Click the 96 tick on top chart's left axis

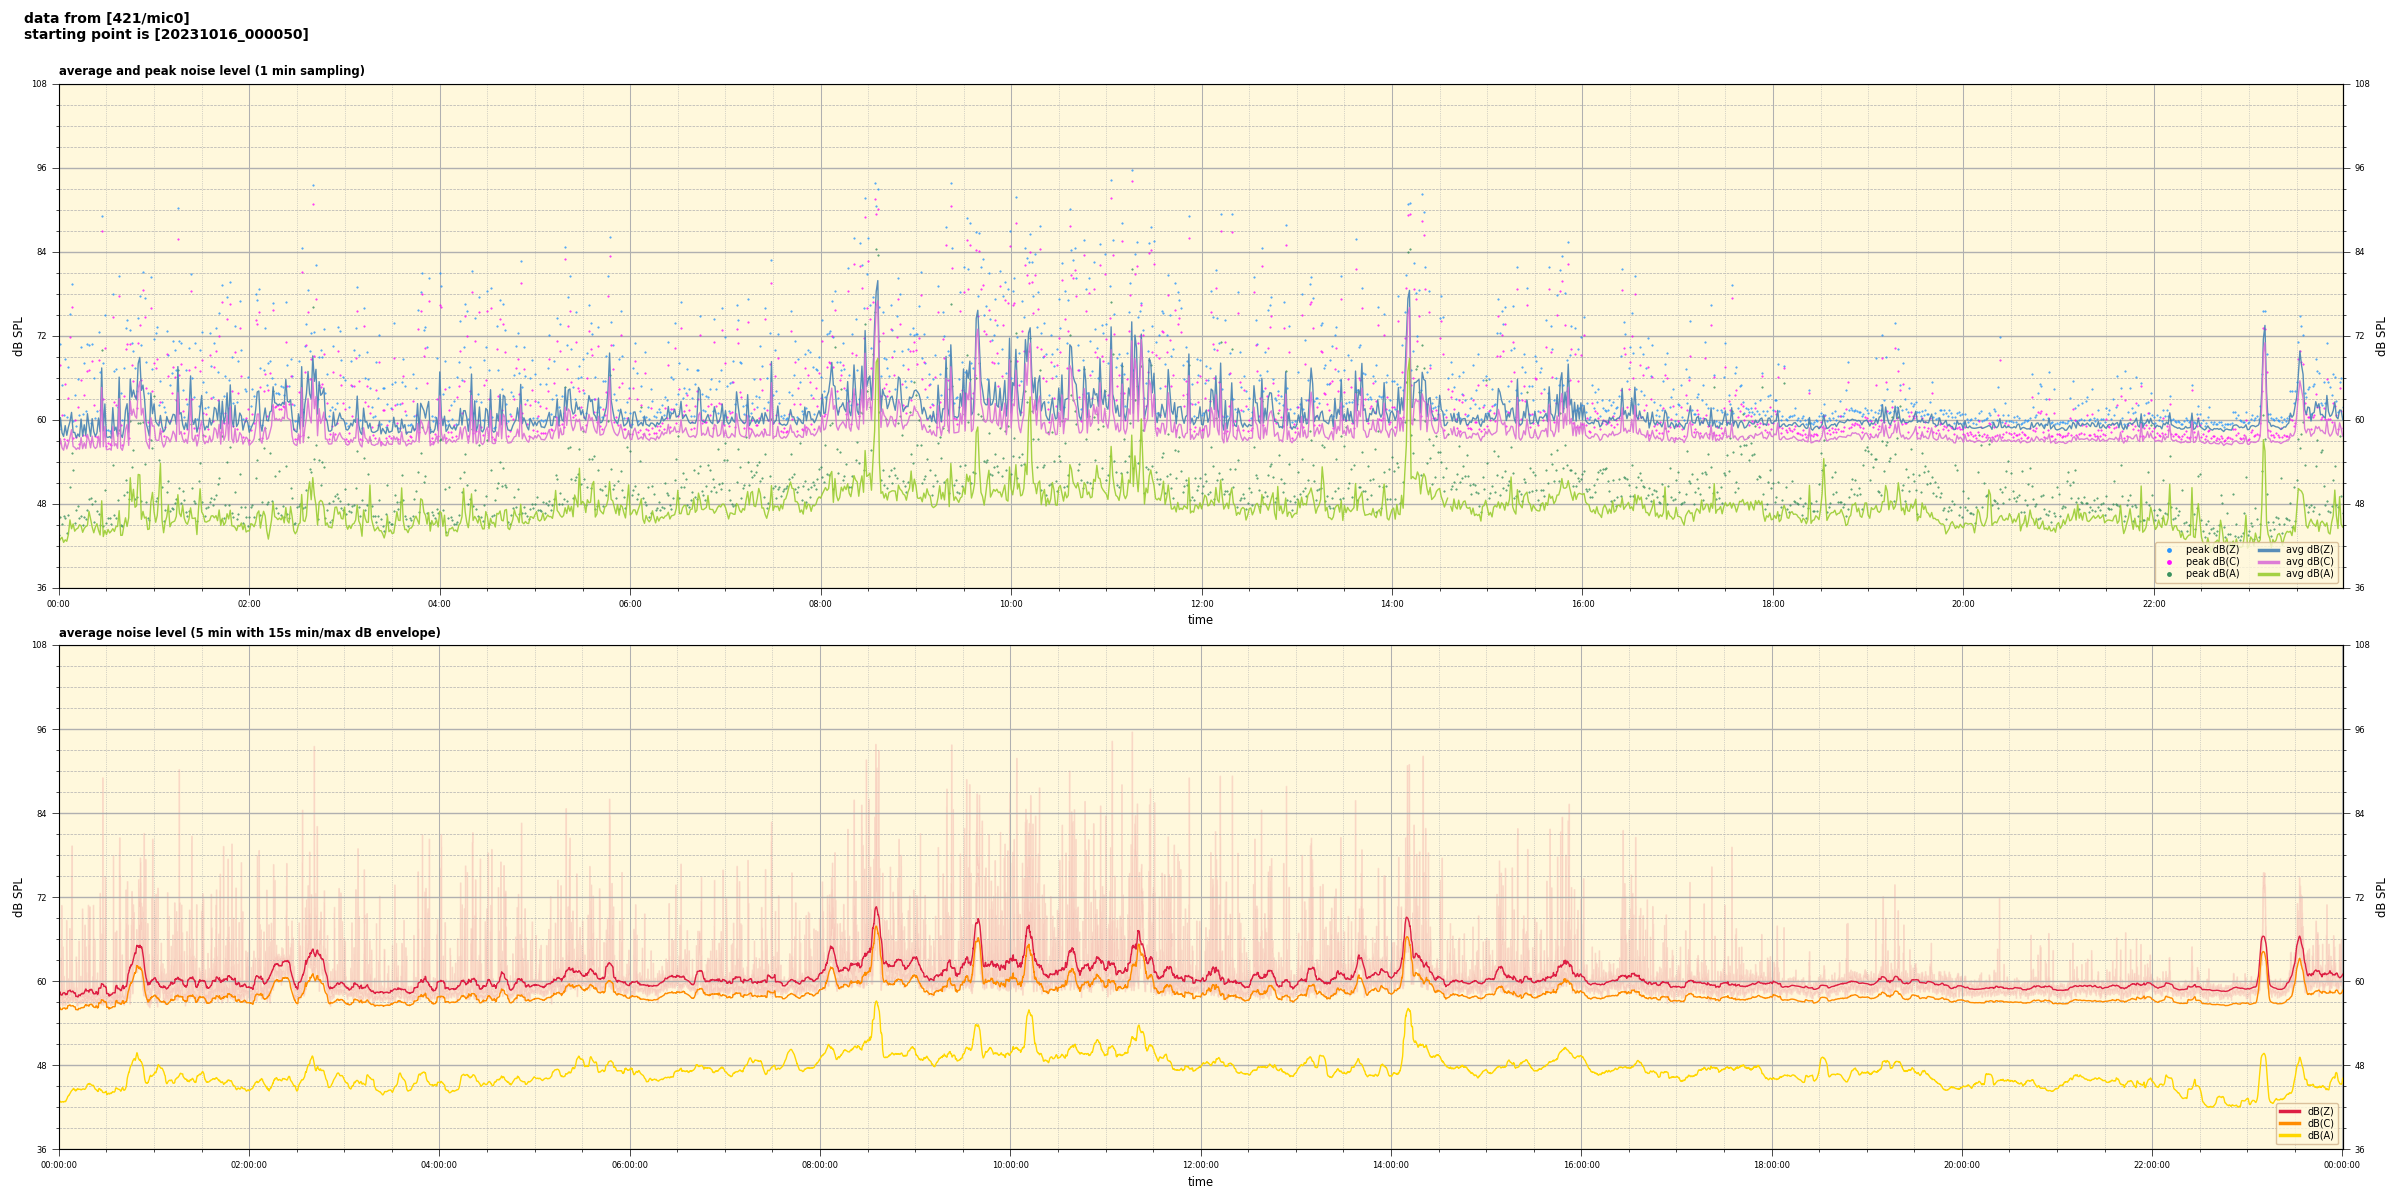tap(41, 168)
